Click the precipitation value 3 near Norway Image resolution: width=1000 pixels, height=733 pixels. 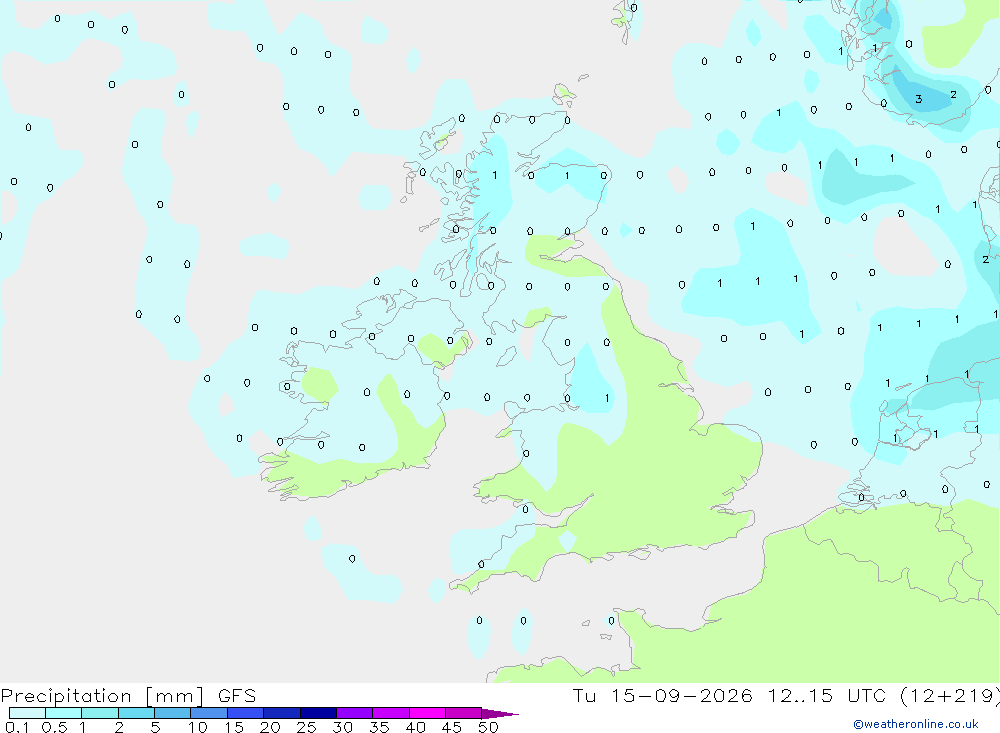(918, 99)
